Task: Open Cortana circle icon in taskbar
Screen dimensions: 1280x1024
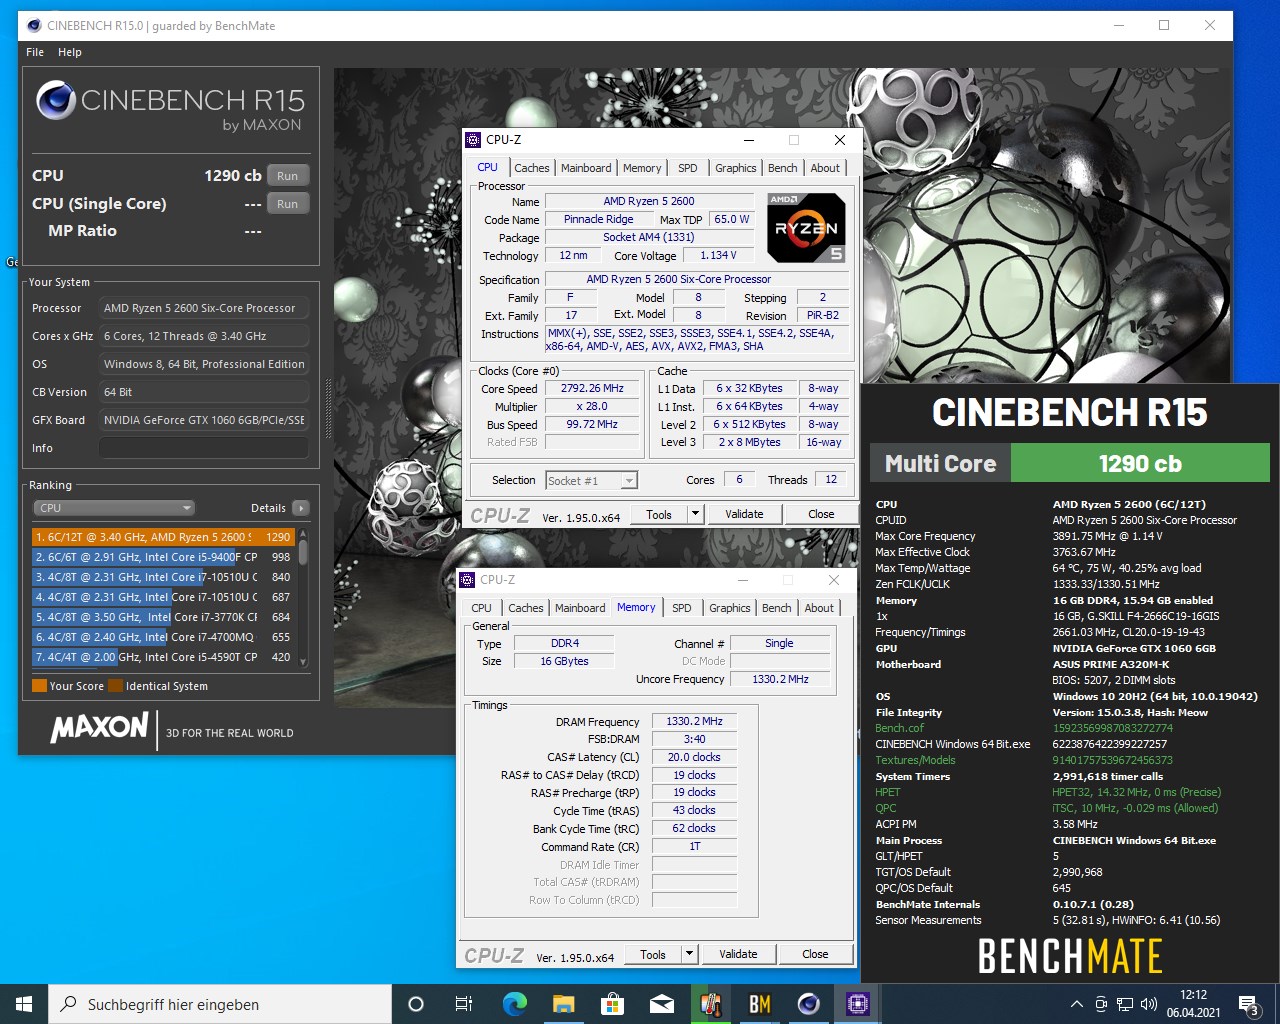Action: 416,1004
